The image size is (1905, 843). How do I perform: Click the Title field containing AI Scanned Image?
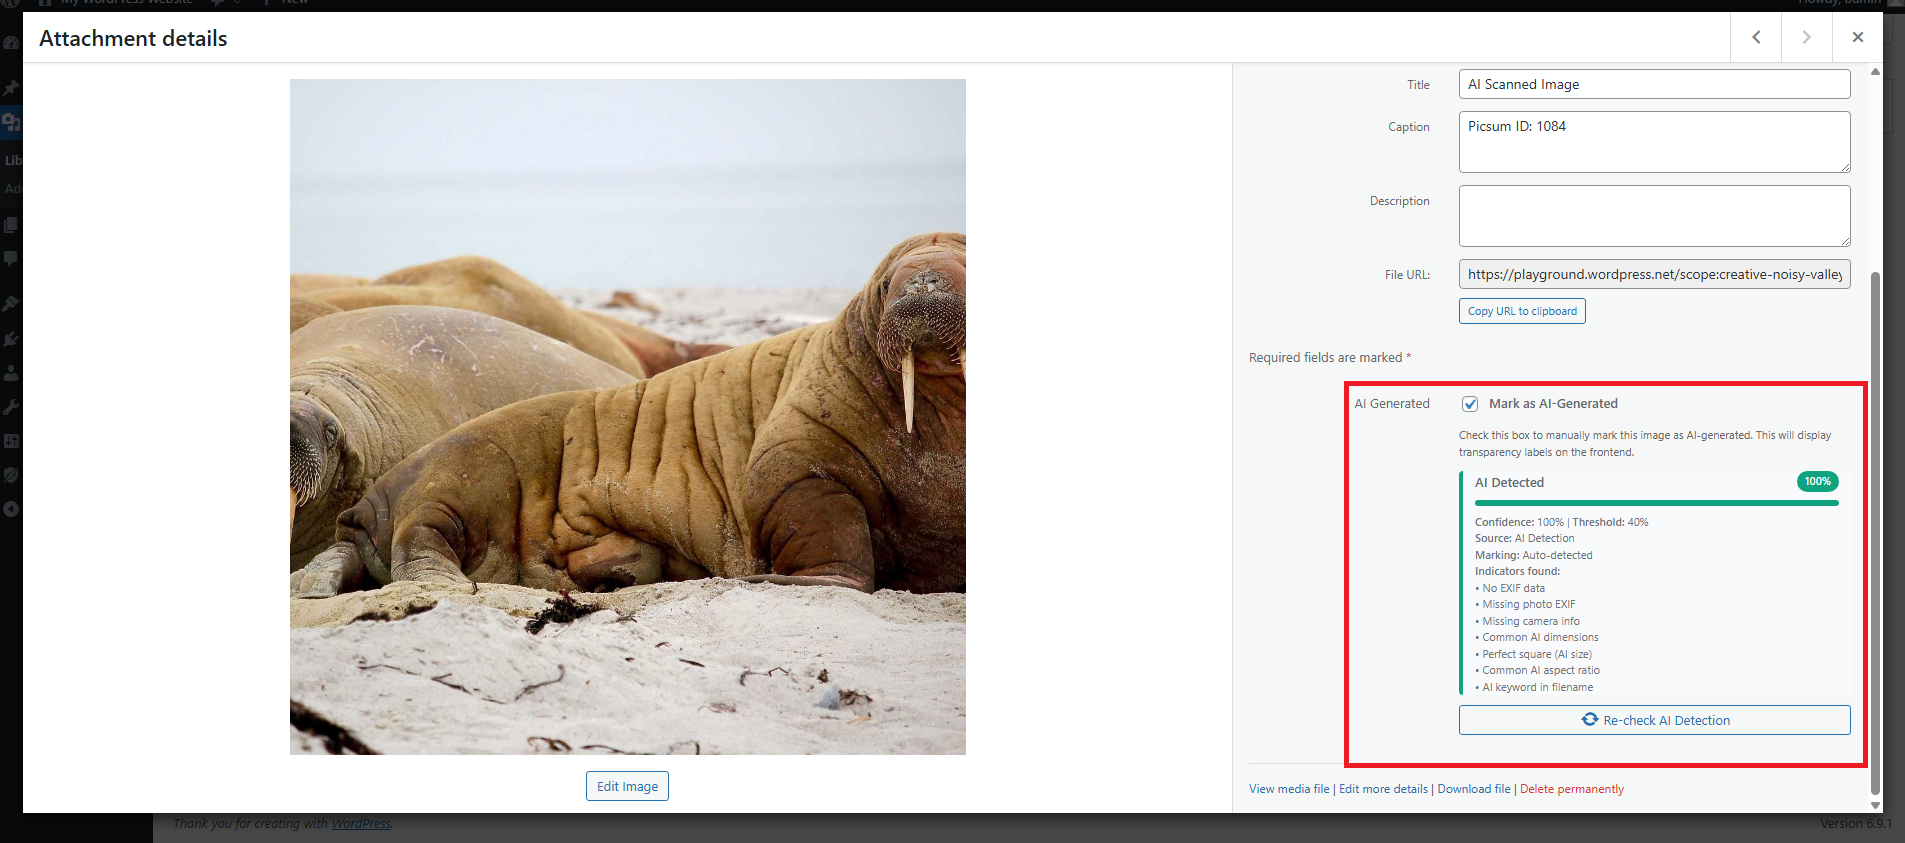(x=1654, y=84)
